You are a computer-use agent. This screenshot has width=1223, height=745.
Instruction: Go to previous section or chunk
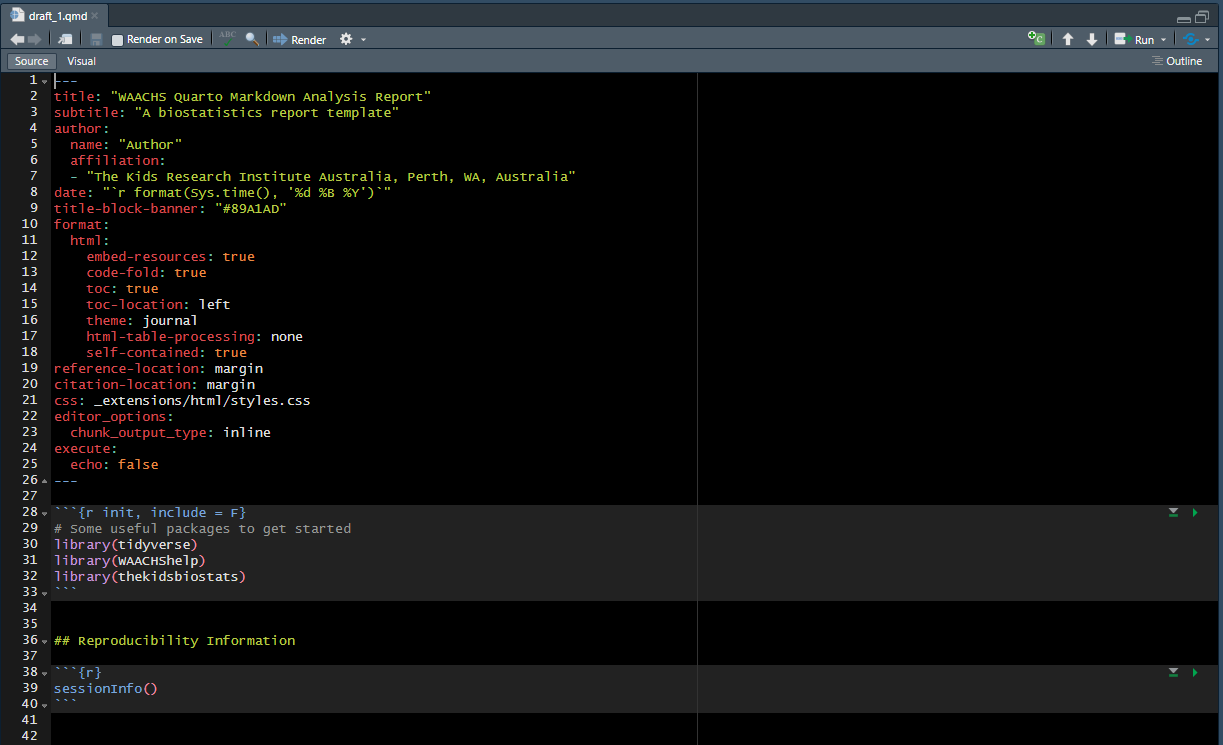point(1068,39)
